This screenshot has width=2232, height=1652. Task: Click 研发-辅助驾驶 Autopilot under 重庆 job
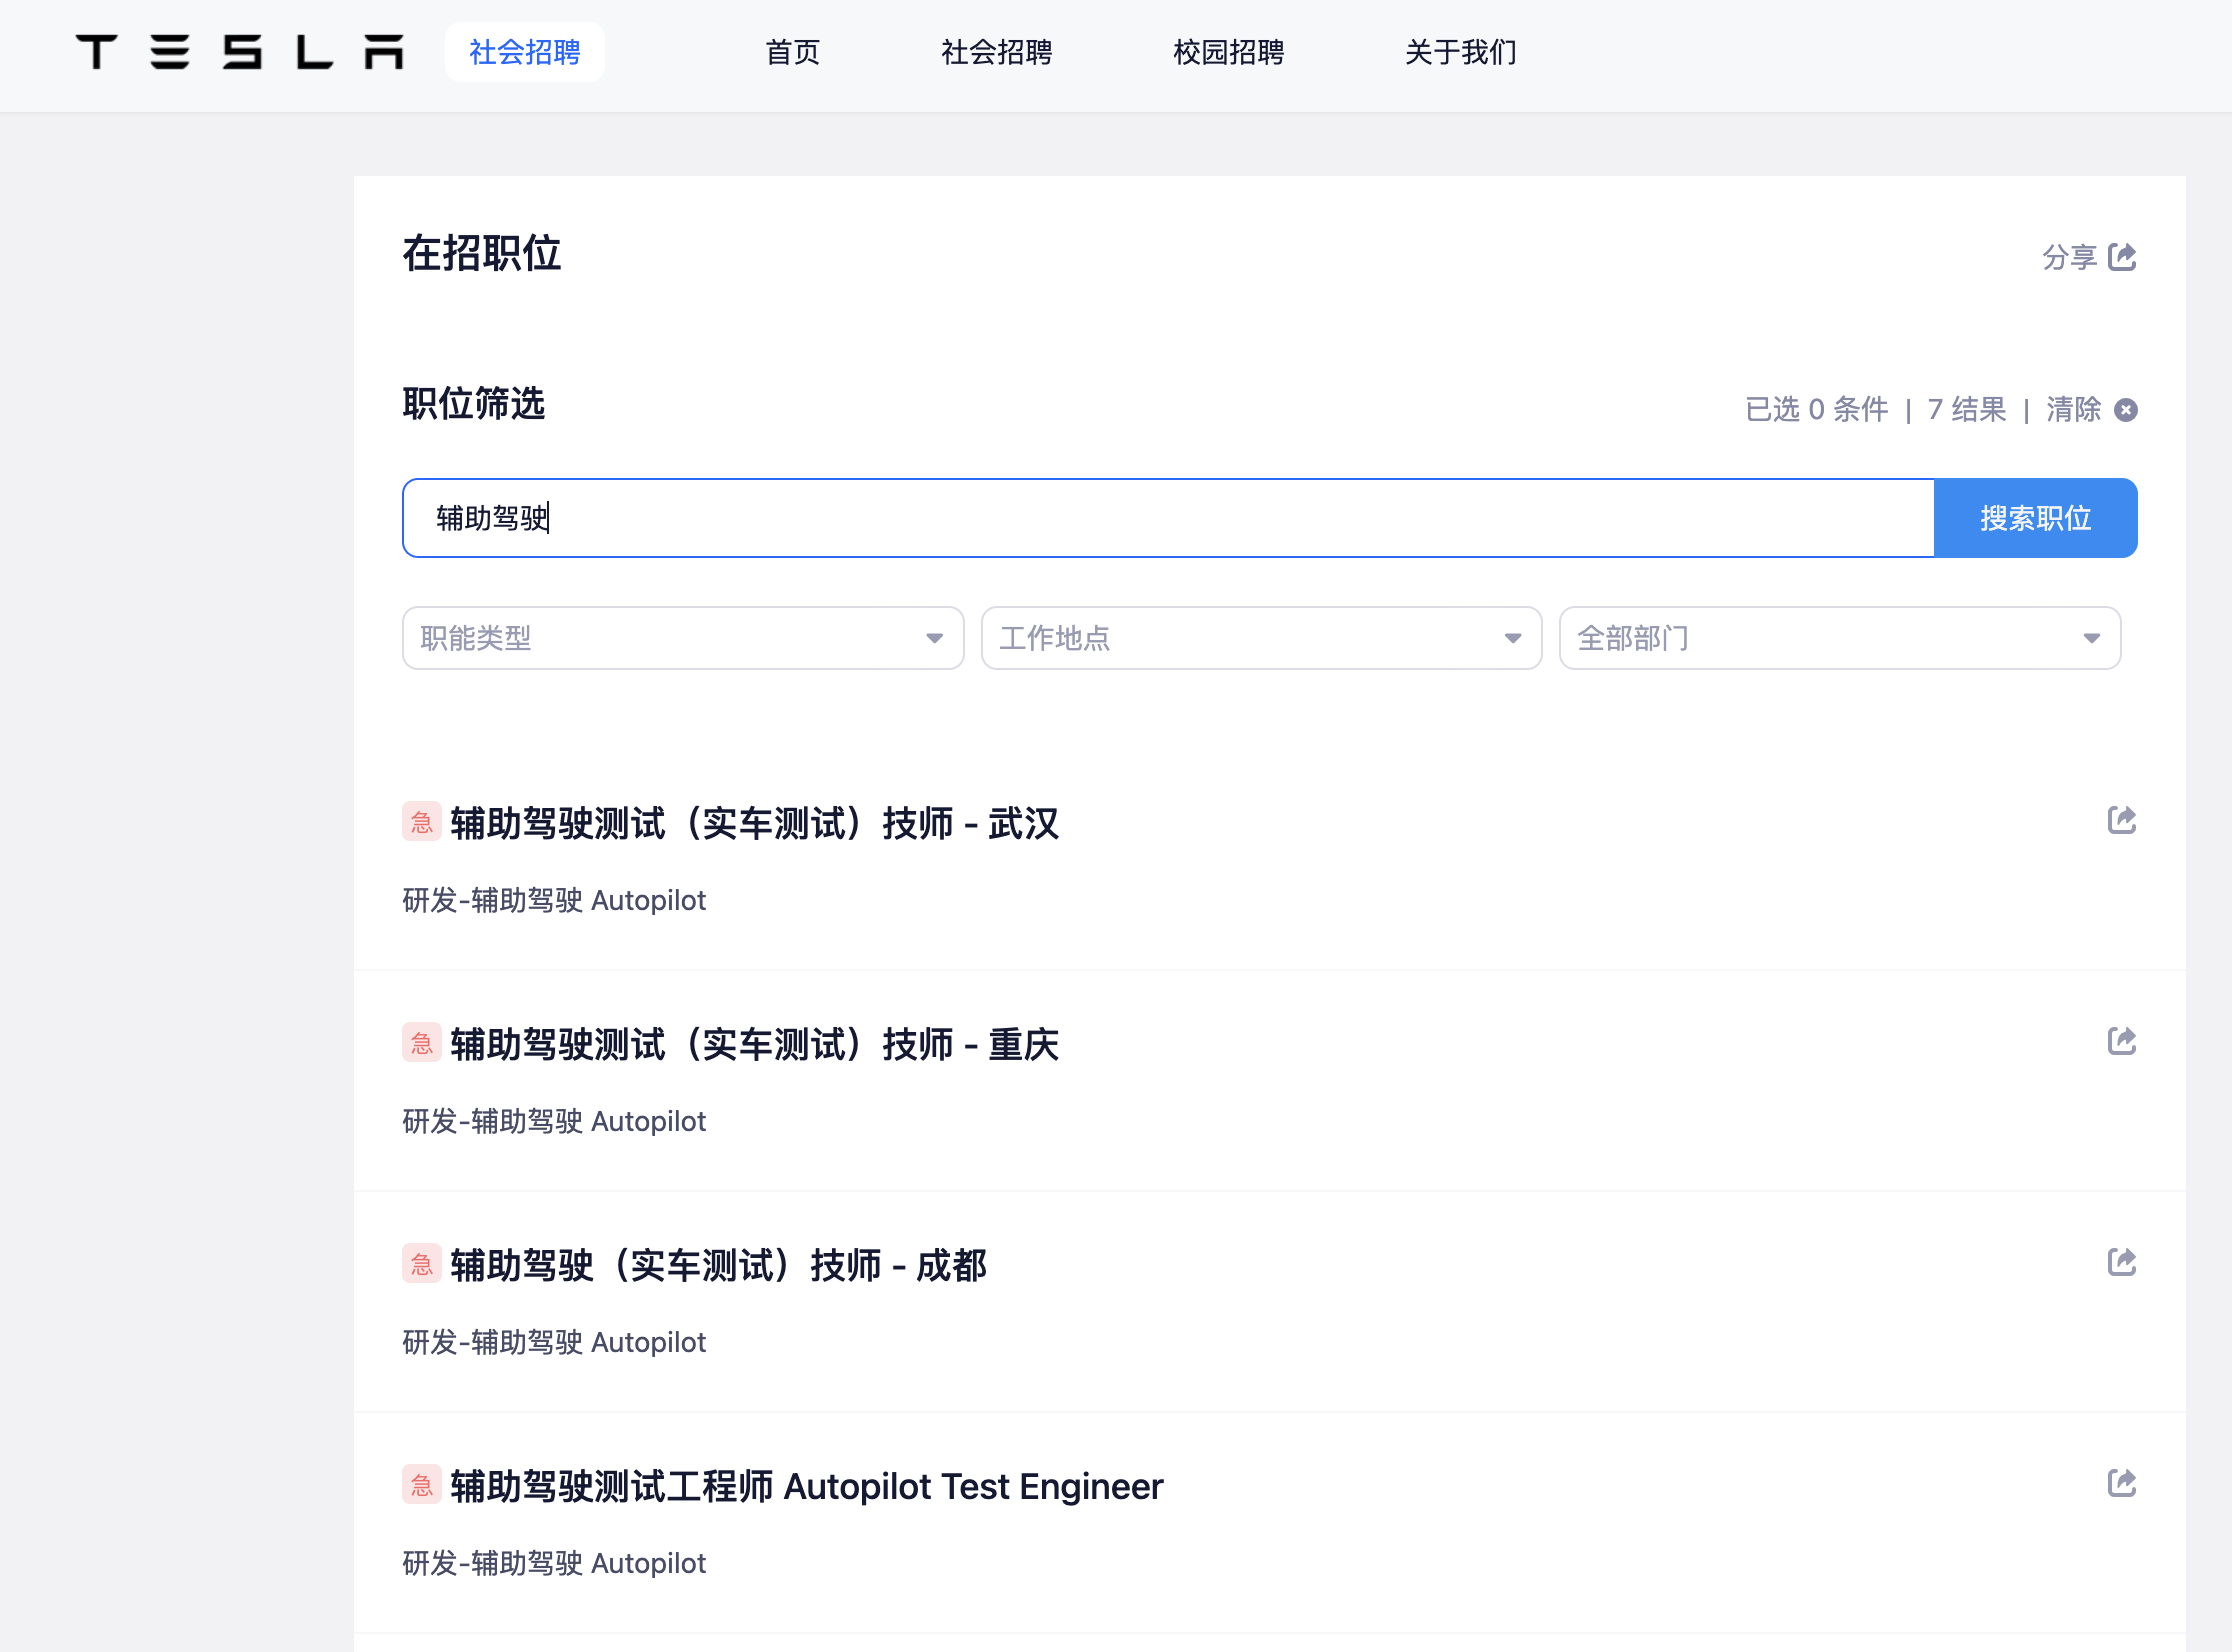pyautogui.click(x=554, y=1121)
